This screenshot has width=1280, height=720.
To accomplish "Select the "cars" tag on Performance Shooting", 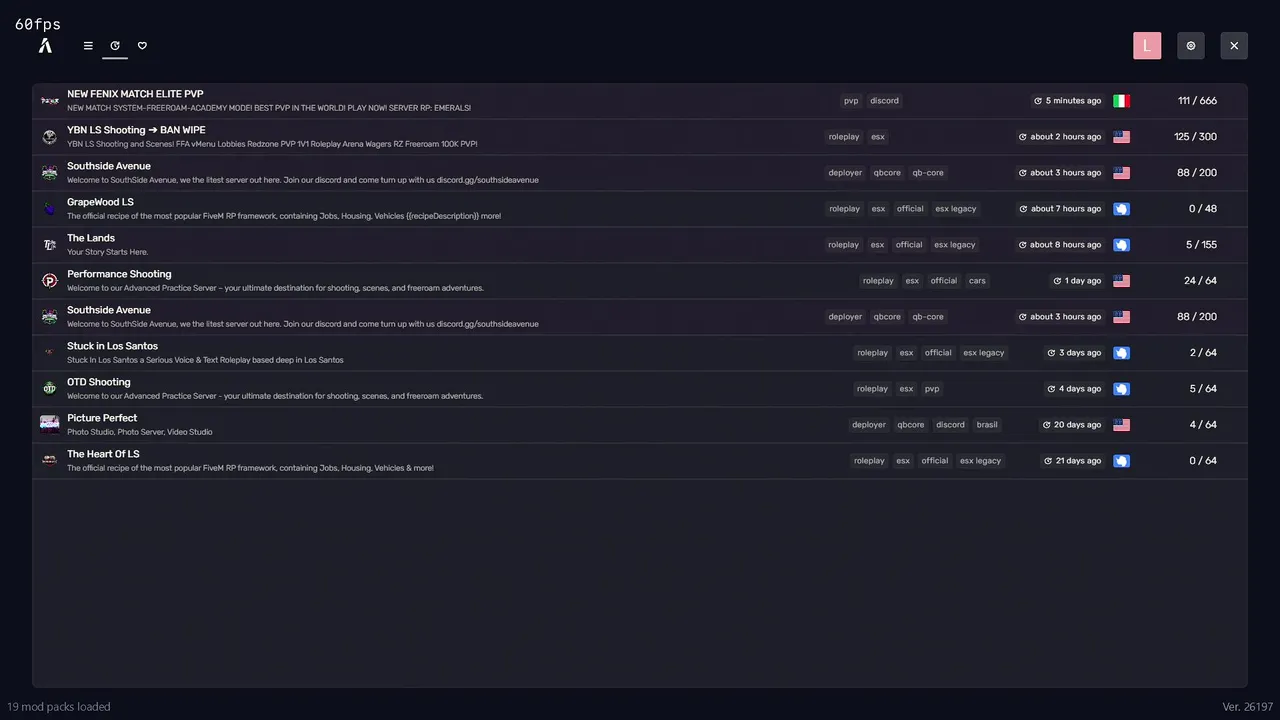I will coord(977,281).
